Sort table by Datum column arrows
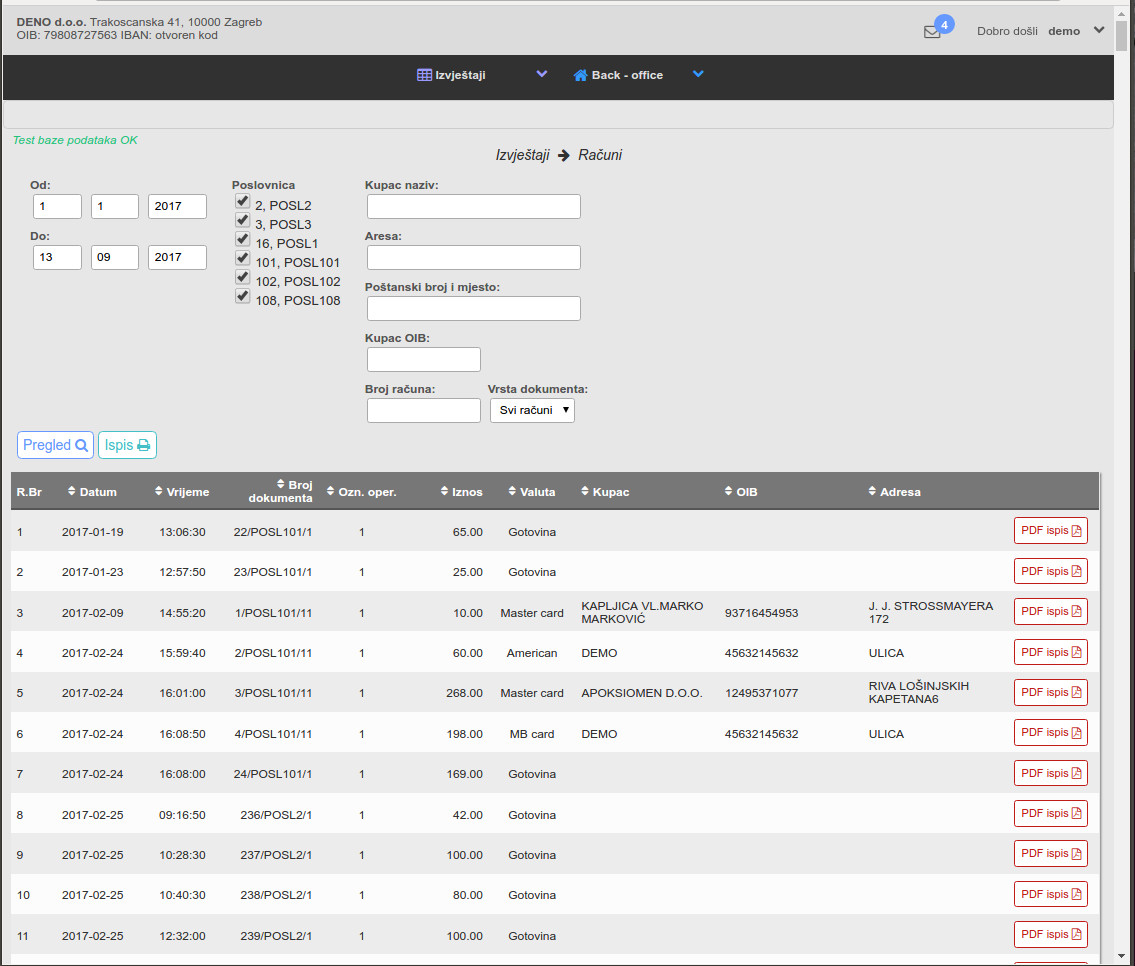This screenshot has height=966, width=1135. (x=72, y=492)
